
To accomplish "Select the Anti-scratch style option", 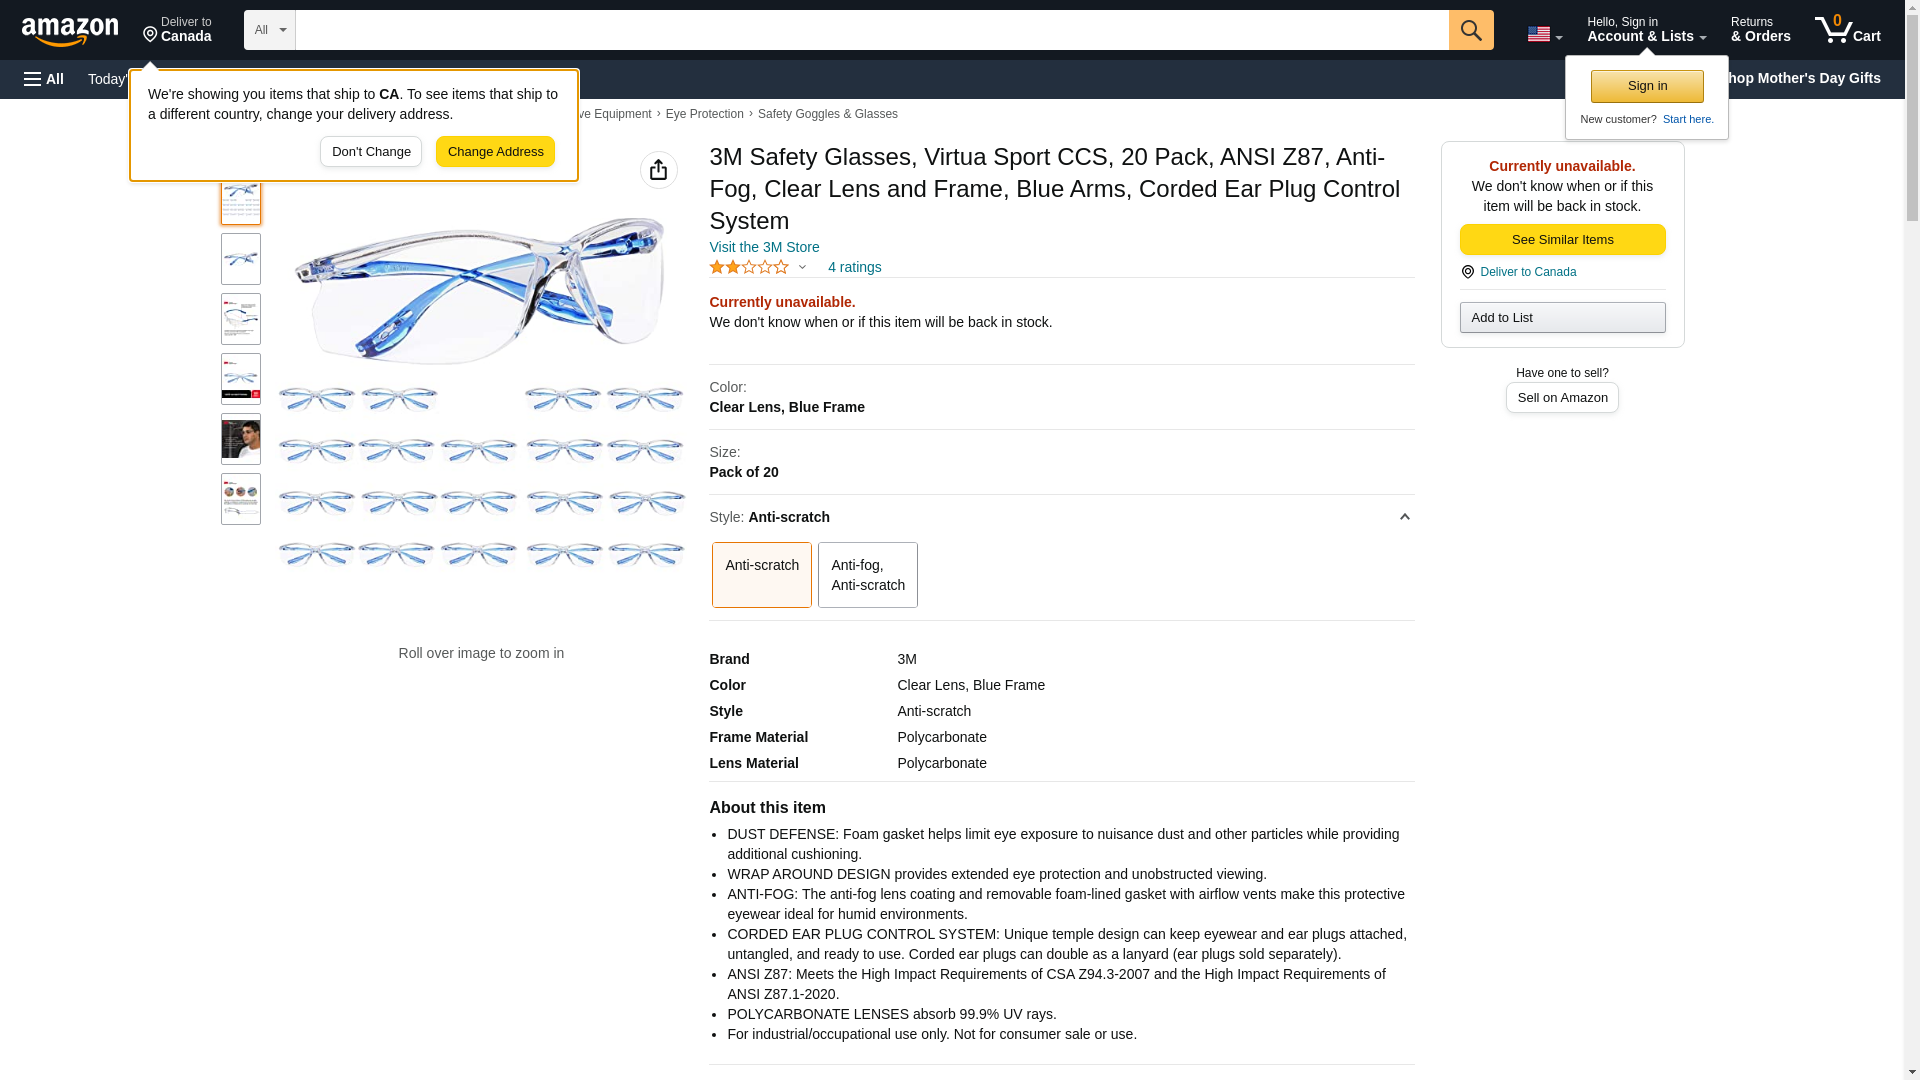I will pyautogui.click(x=761, y=575).
